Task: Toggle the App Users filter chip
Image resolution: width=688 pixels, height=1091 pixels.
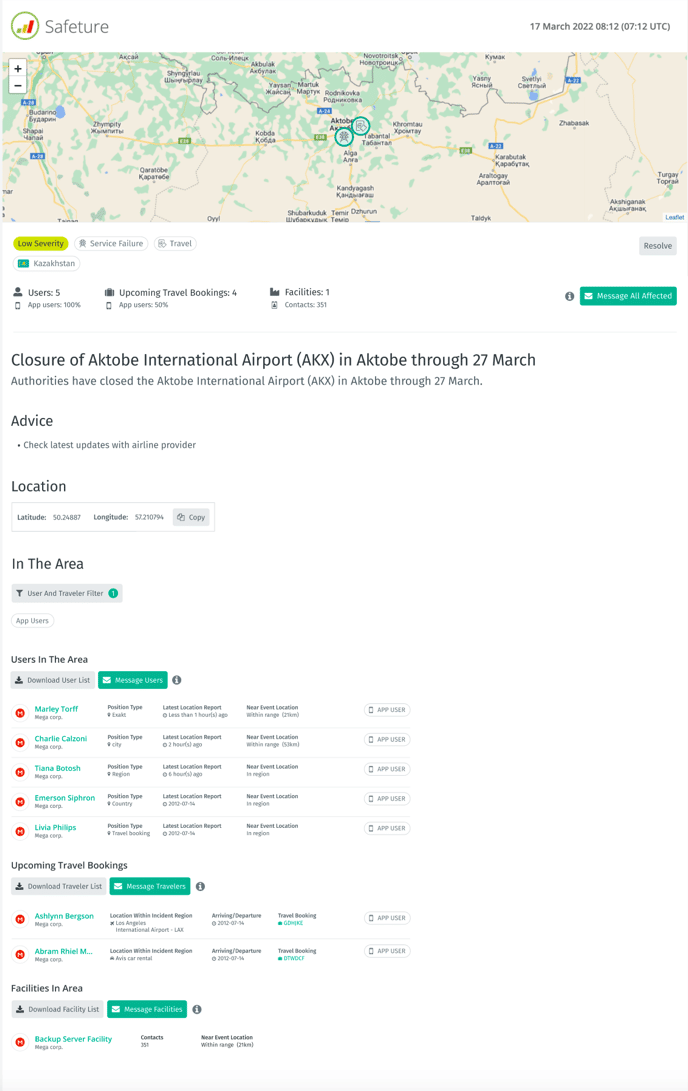Action: tap(32, 620)
